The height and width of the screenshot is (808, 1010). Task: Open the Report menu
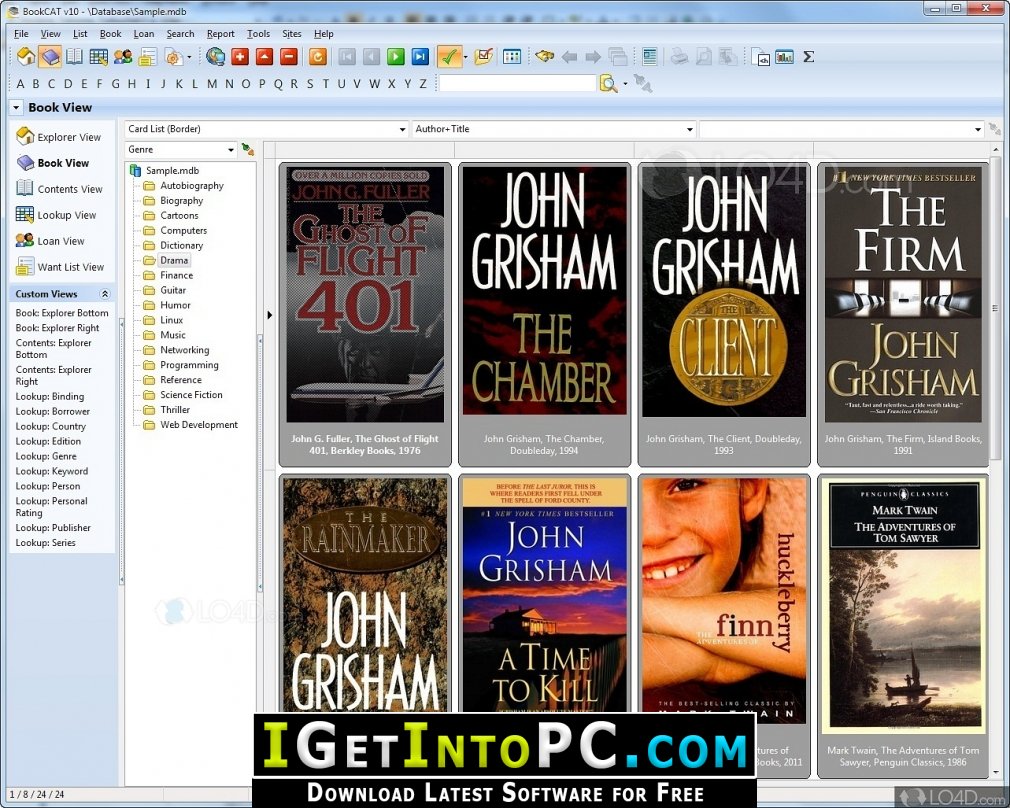[x=220, y=34]
